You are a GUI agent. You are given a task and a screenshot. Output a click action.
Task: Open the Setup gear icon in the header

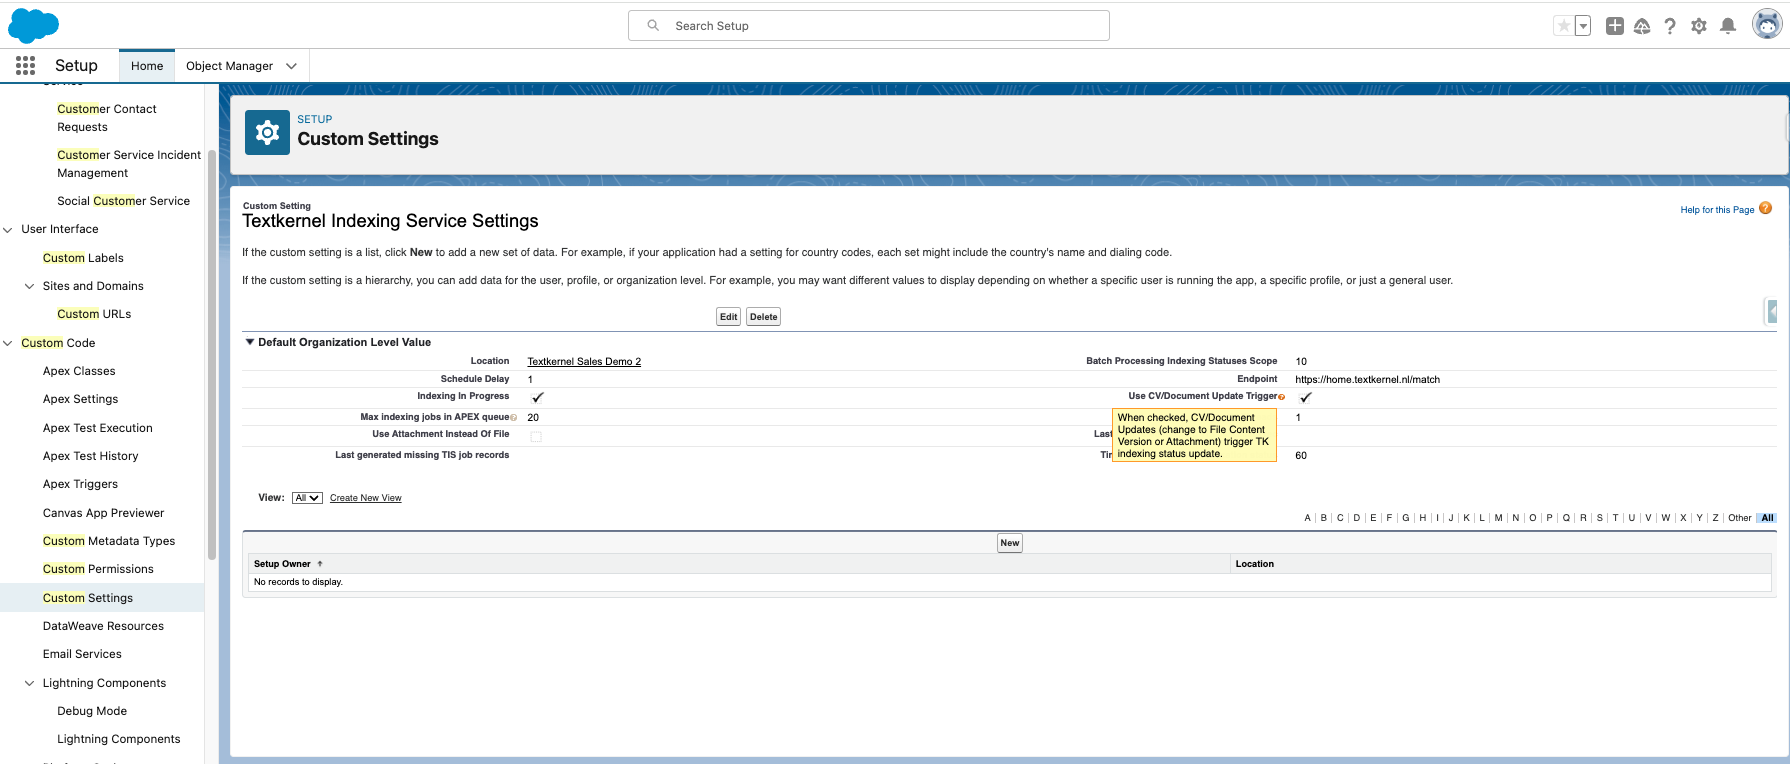1699,26
